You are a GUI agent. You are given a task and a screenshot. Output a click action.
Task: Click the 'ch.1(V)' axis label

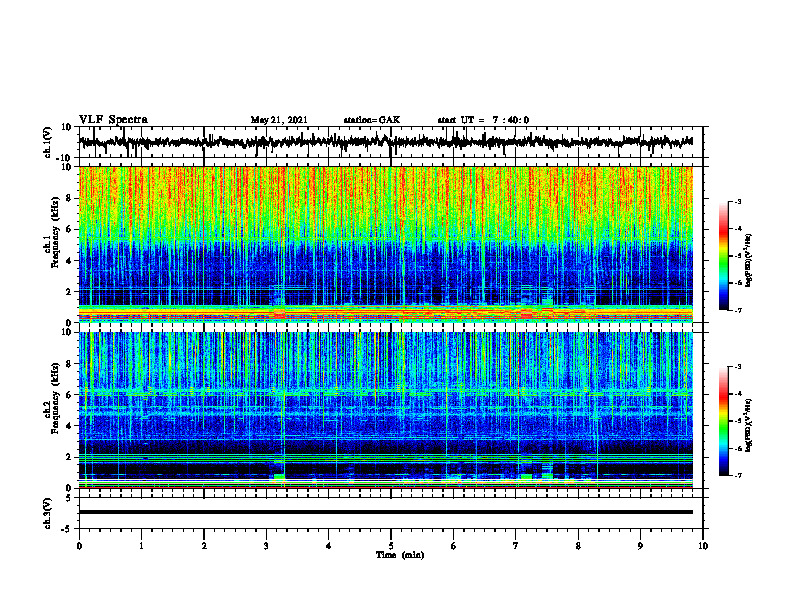click(48, 143)
